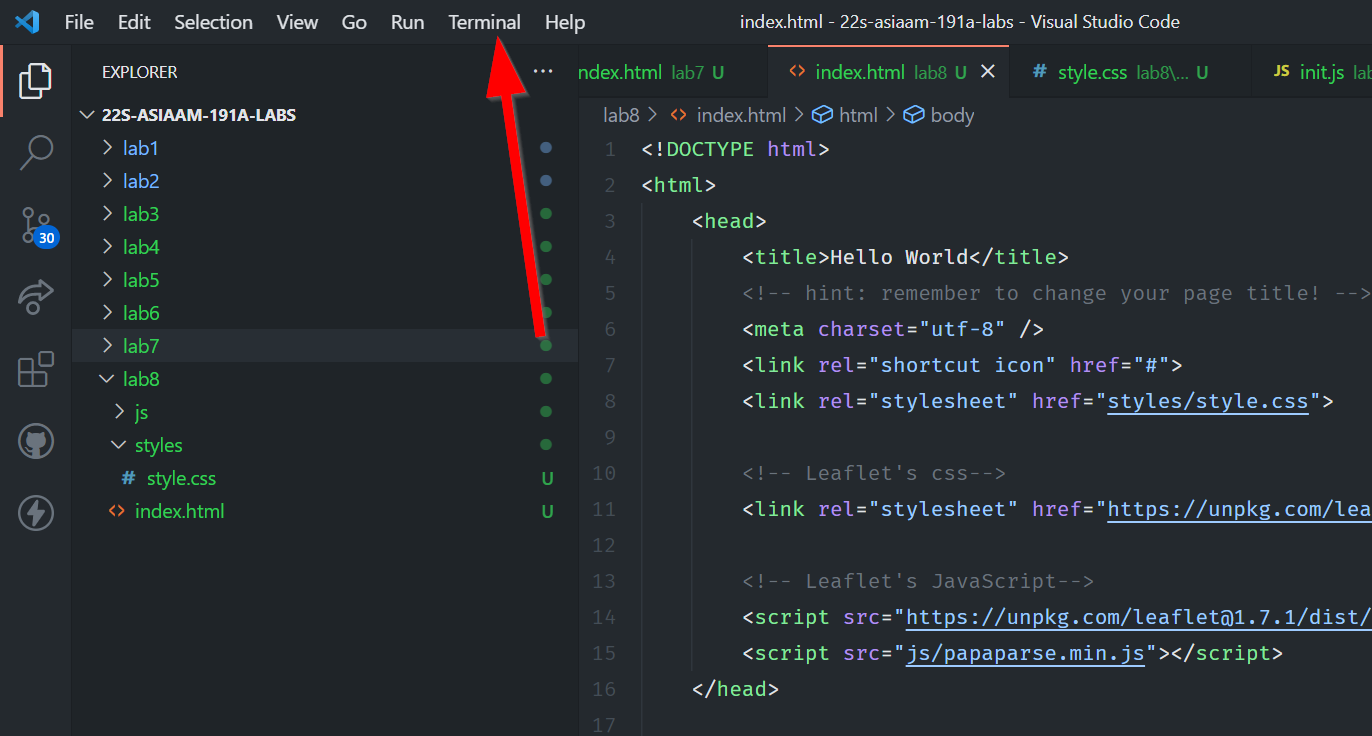Open Source Control with 30 changes
The image size is (1372, 736).
point(37,226)
